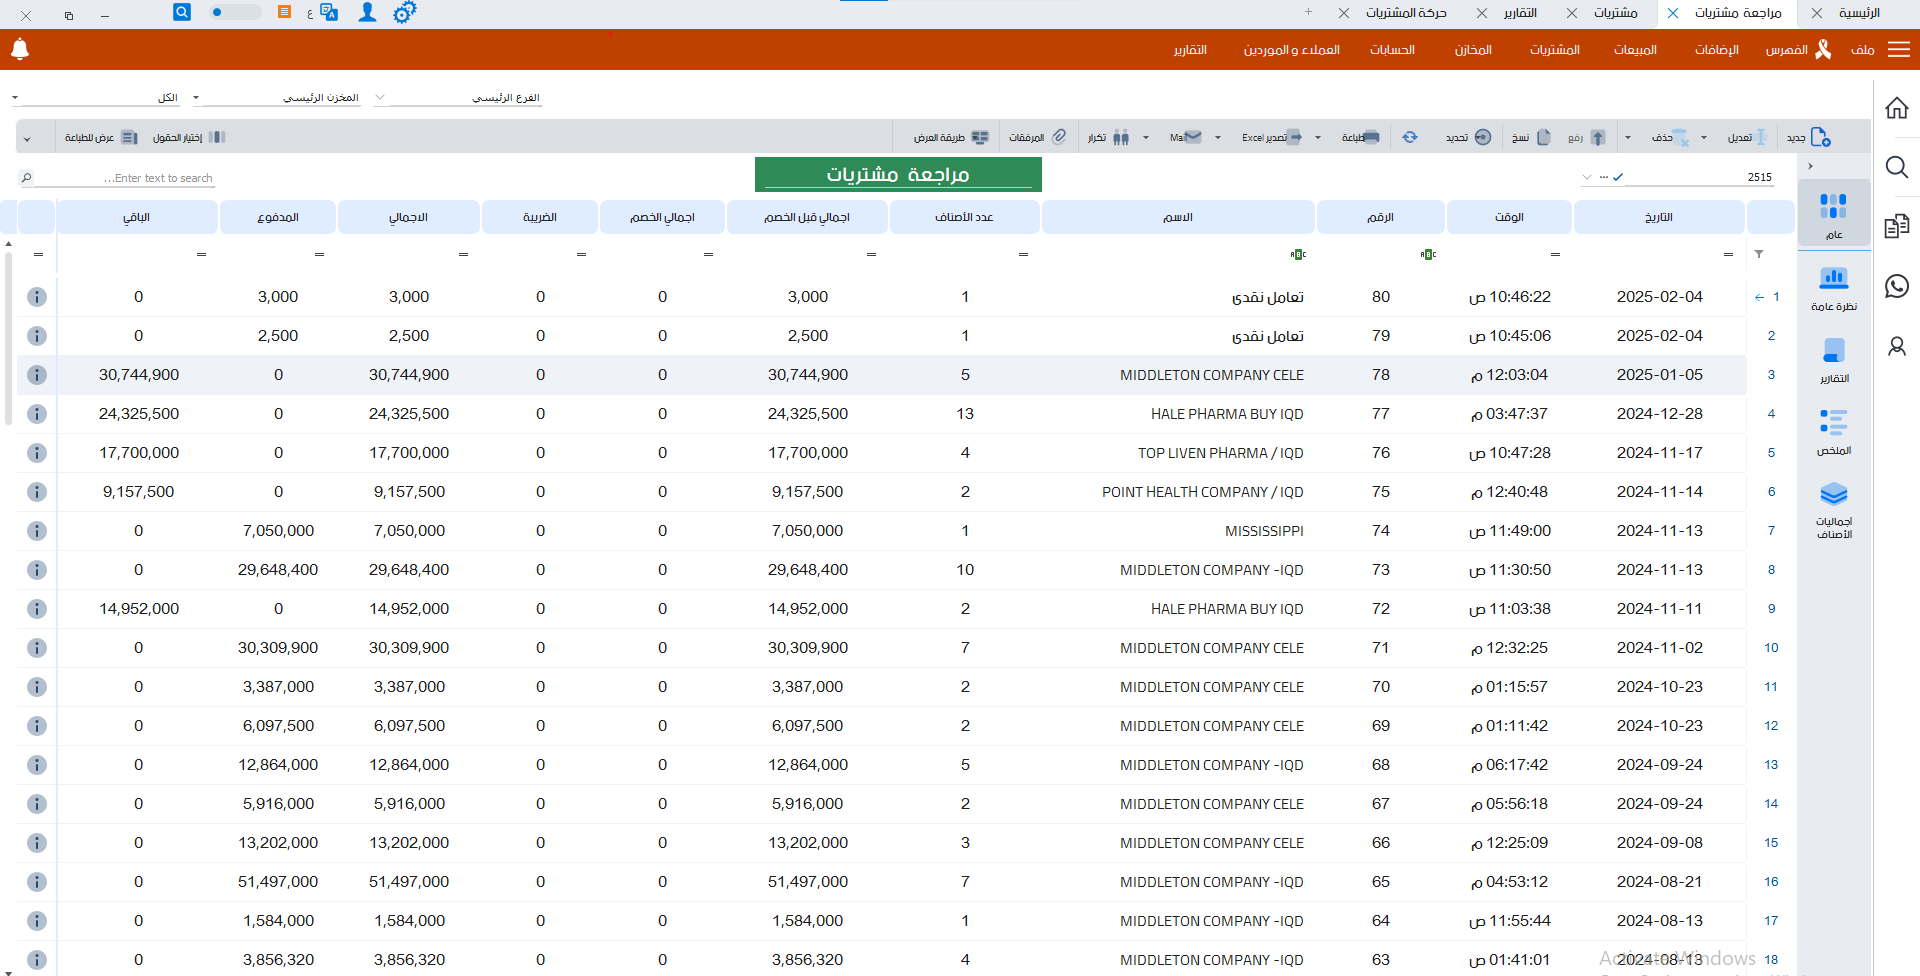This screenshot has height=976, width=1920.
Task: Toggle the switch in the title bar
Action: pos(233,13)
